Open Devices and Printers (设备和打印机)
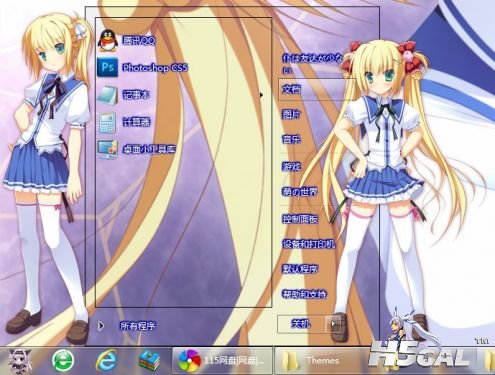 [x=309, y=244]
